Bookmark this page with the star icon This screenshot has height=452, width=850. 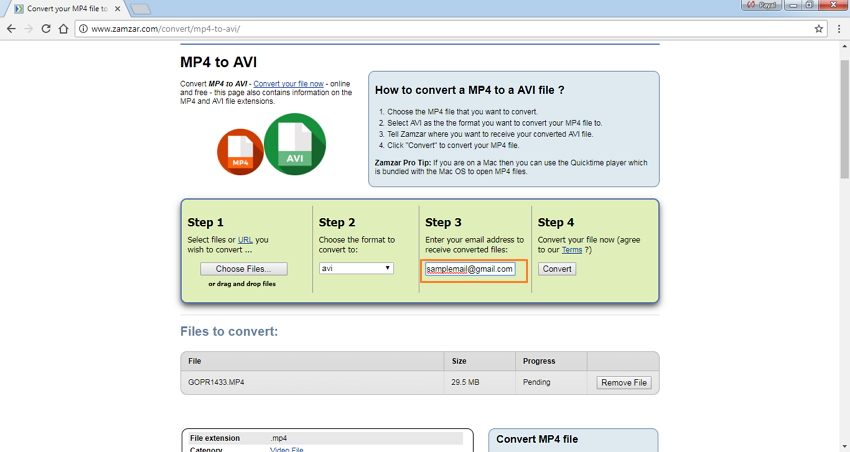(819, 29)
